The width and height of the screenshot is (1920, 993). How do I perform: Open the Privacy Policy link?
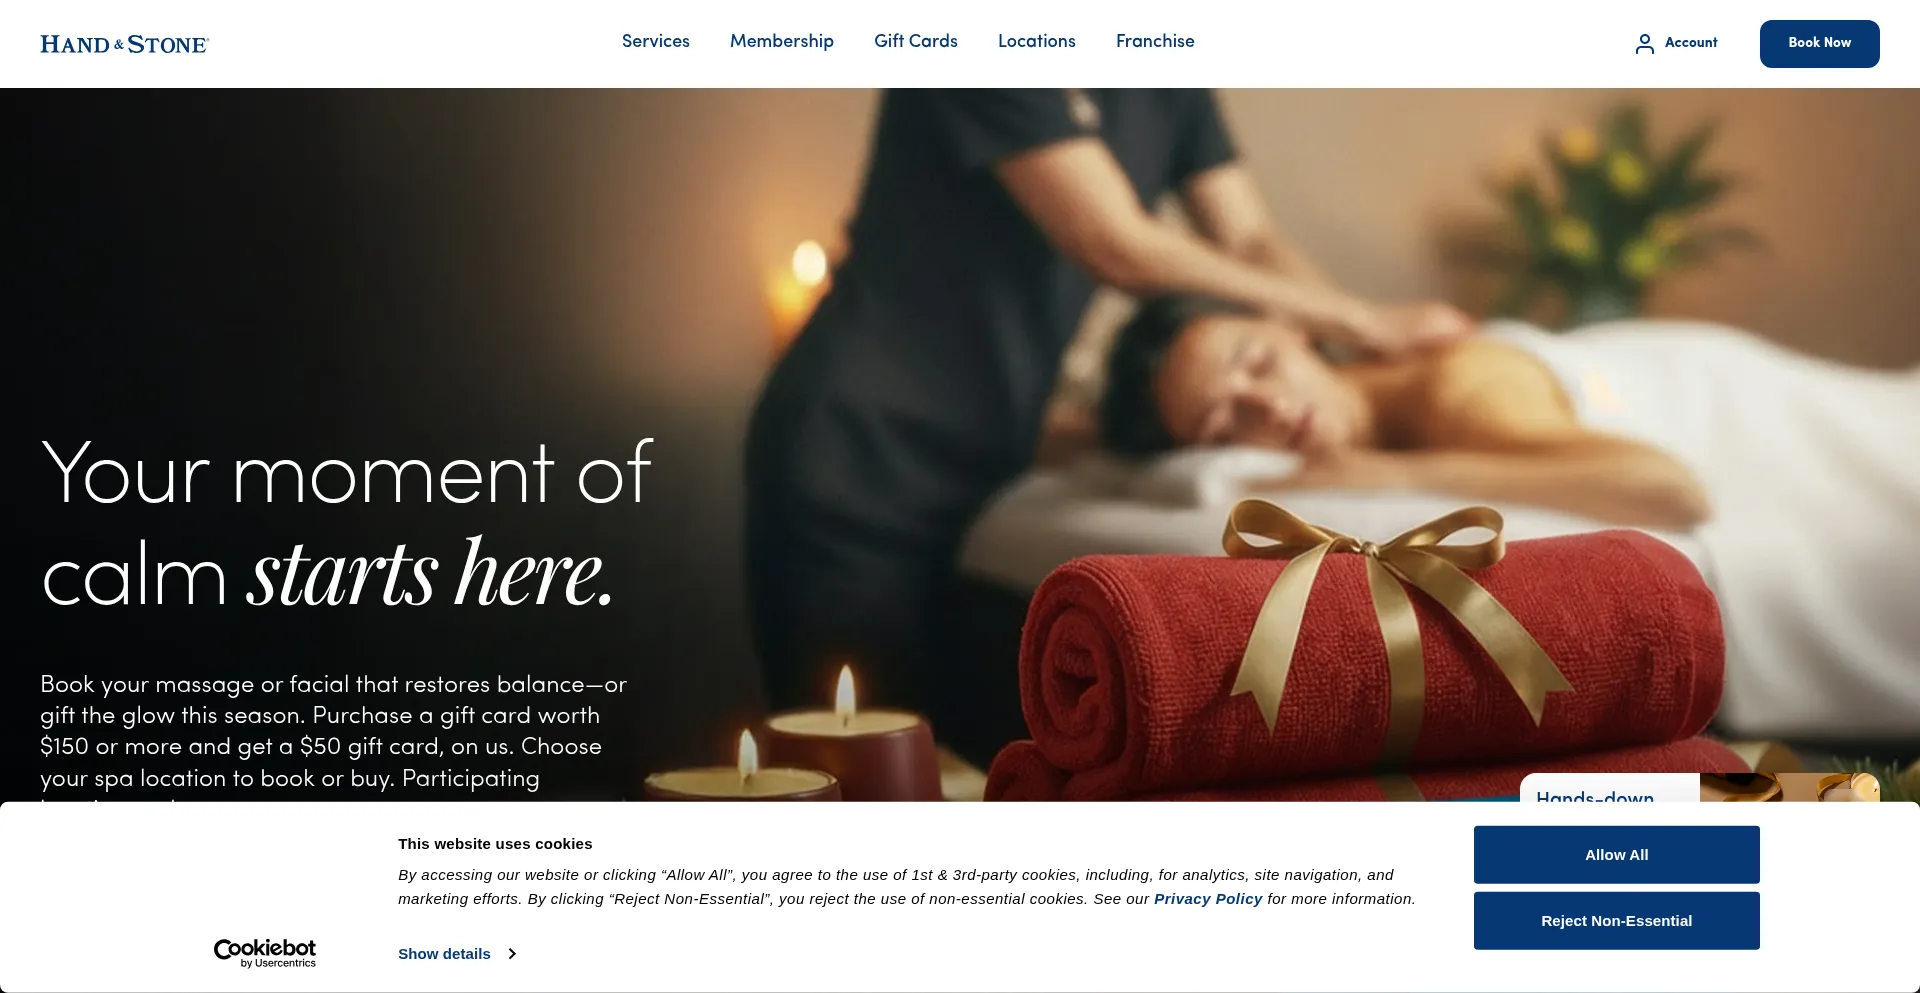1208,899
